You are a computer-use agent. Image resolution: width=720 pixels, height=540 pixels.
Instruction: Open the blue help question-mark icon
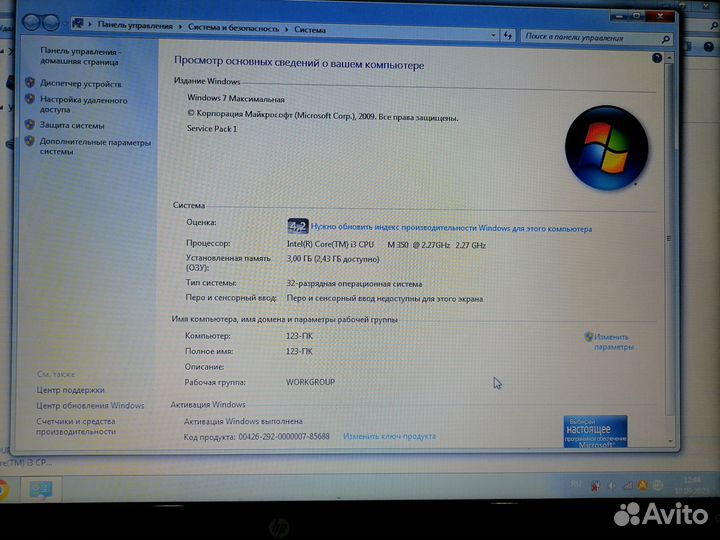(657, 58)
